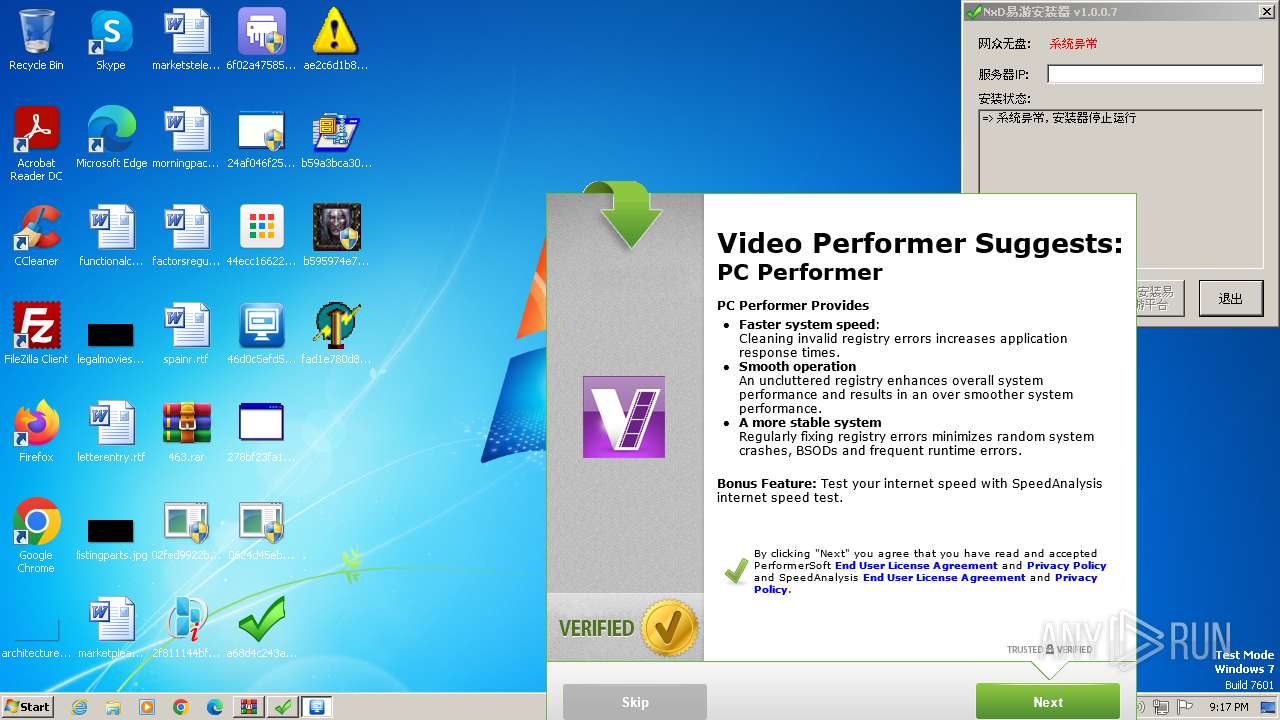Select the marketstele Word document icon

coord(186,39)
